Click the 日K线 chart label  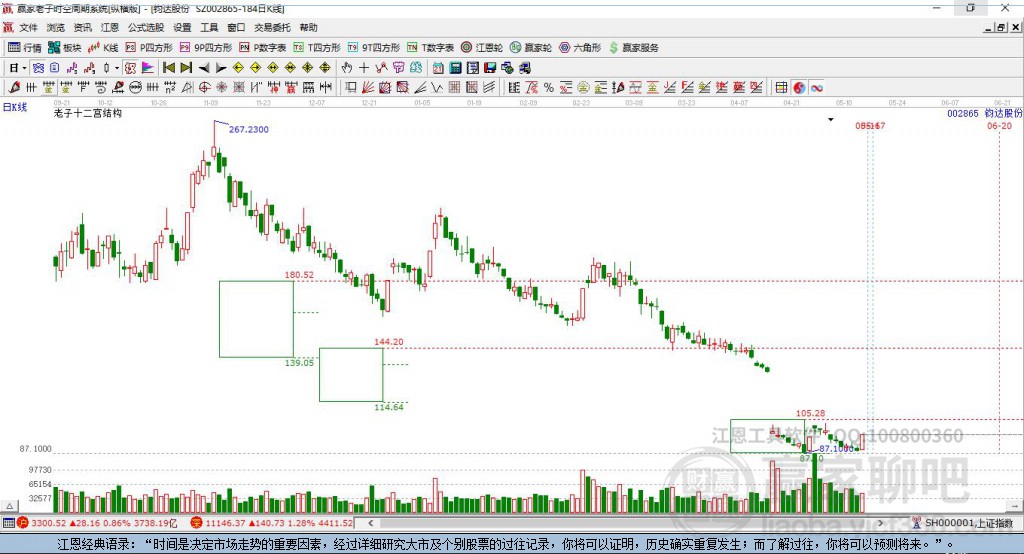(x=15, y=107)
